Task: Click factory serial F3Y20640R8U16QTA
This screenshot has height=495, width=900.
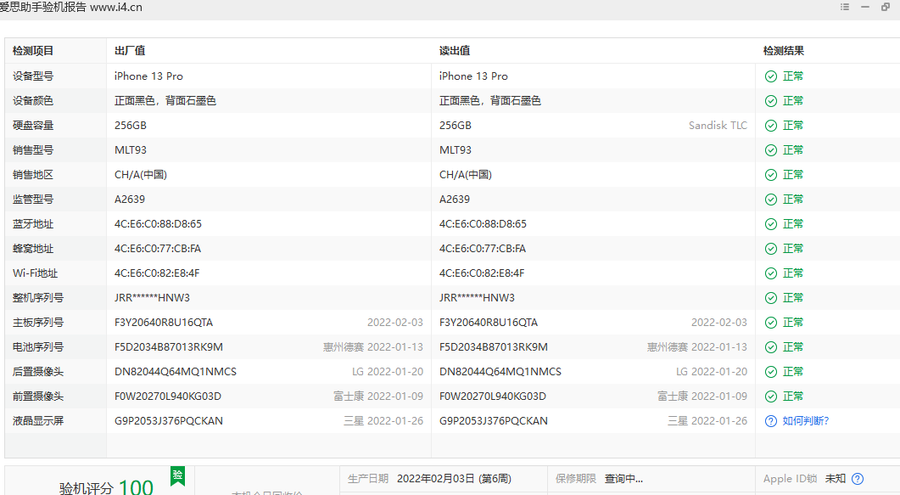Action: click(x=164, y=323)
